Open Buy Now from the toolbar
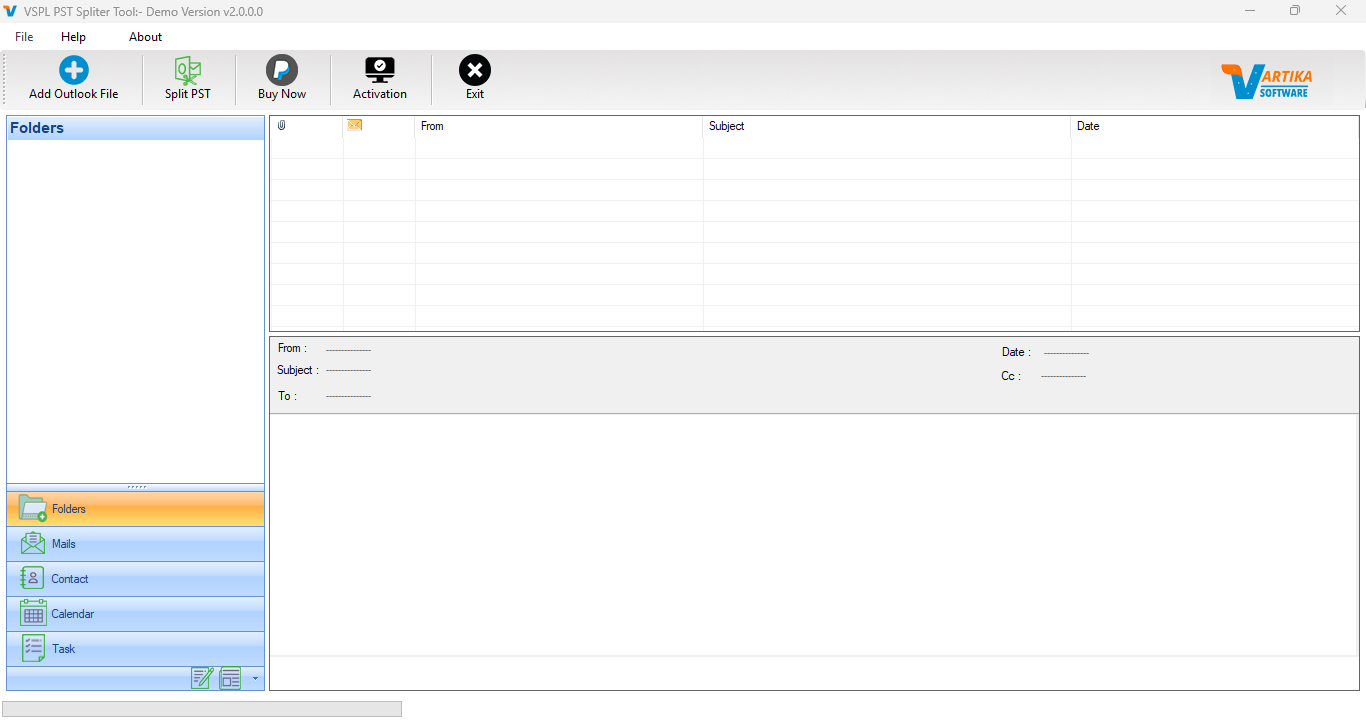 click(281, 77)
